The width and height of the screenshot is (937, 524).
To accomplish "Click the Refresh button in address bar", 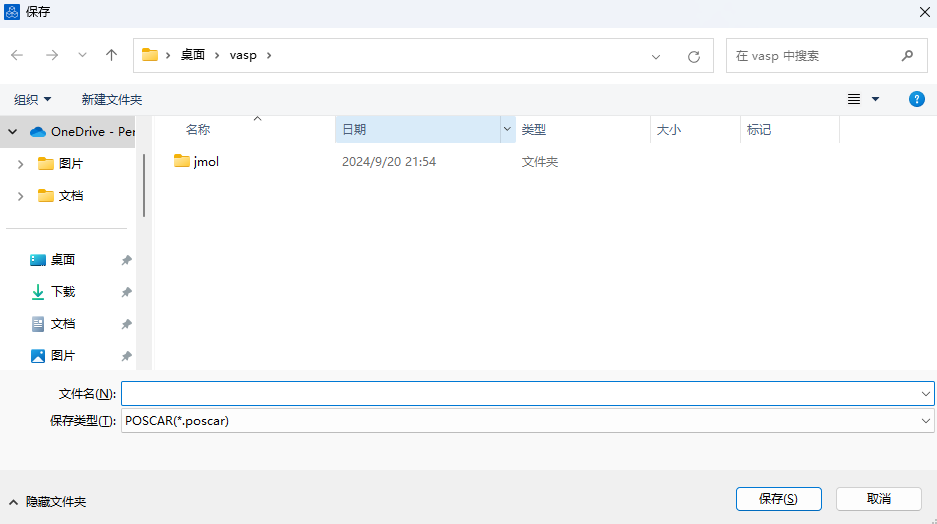I will tap(693, 56).
